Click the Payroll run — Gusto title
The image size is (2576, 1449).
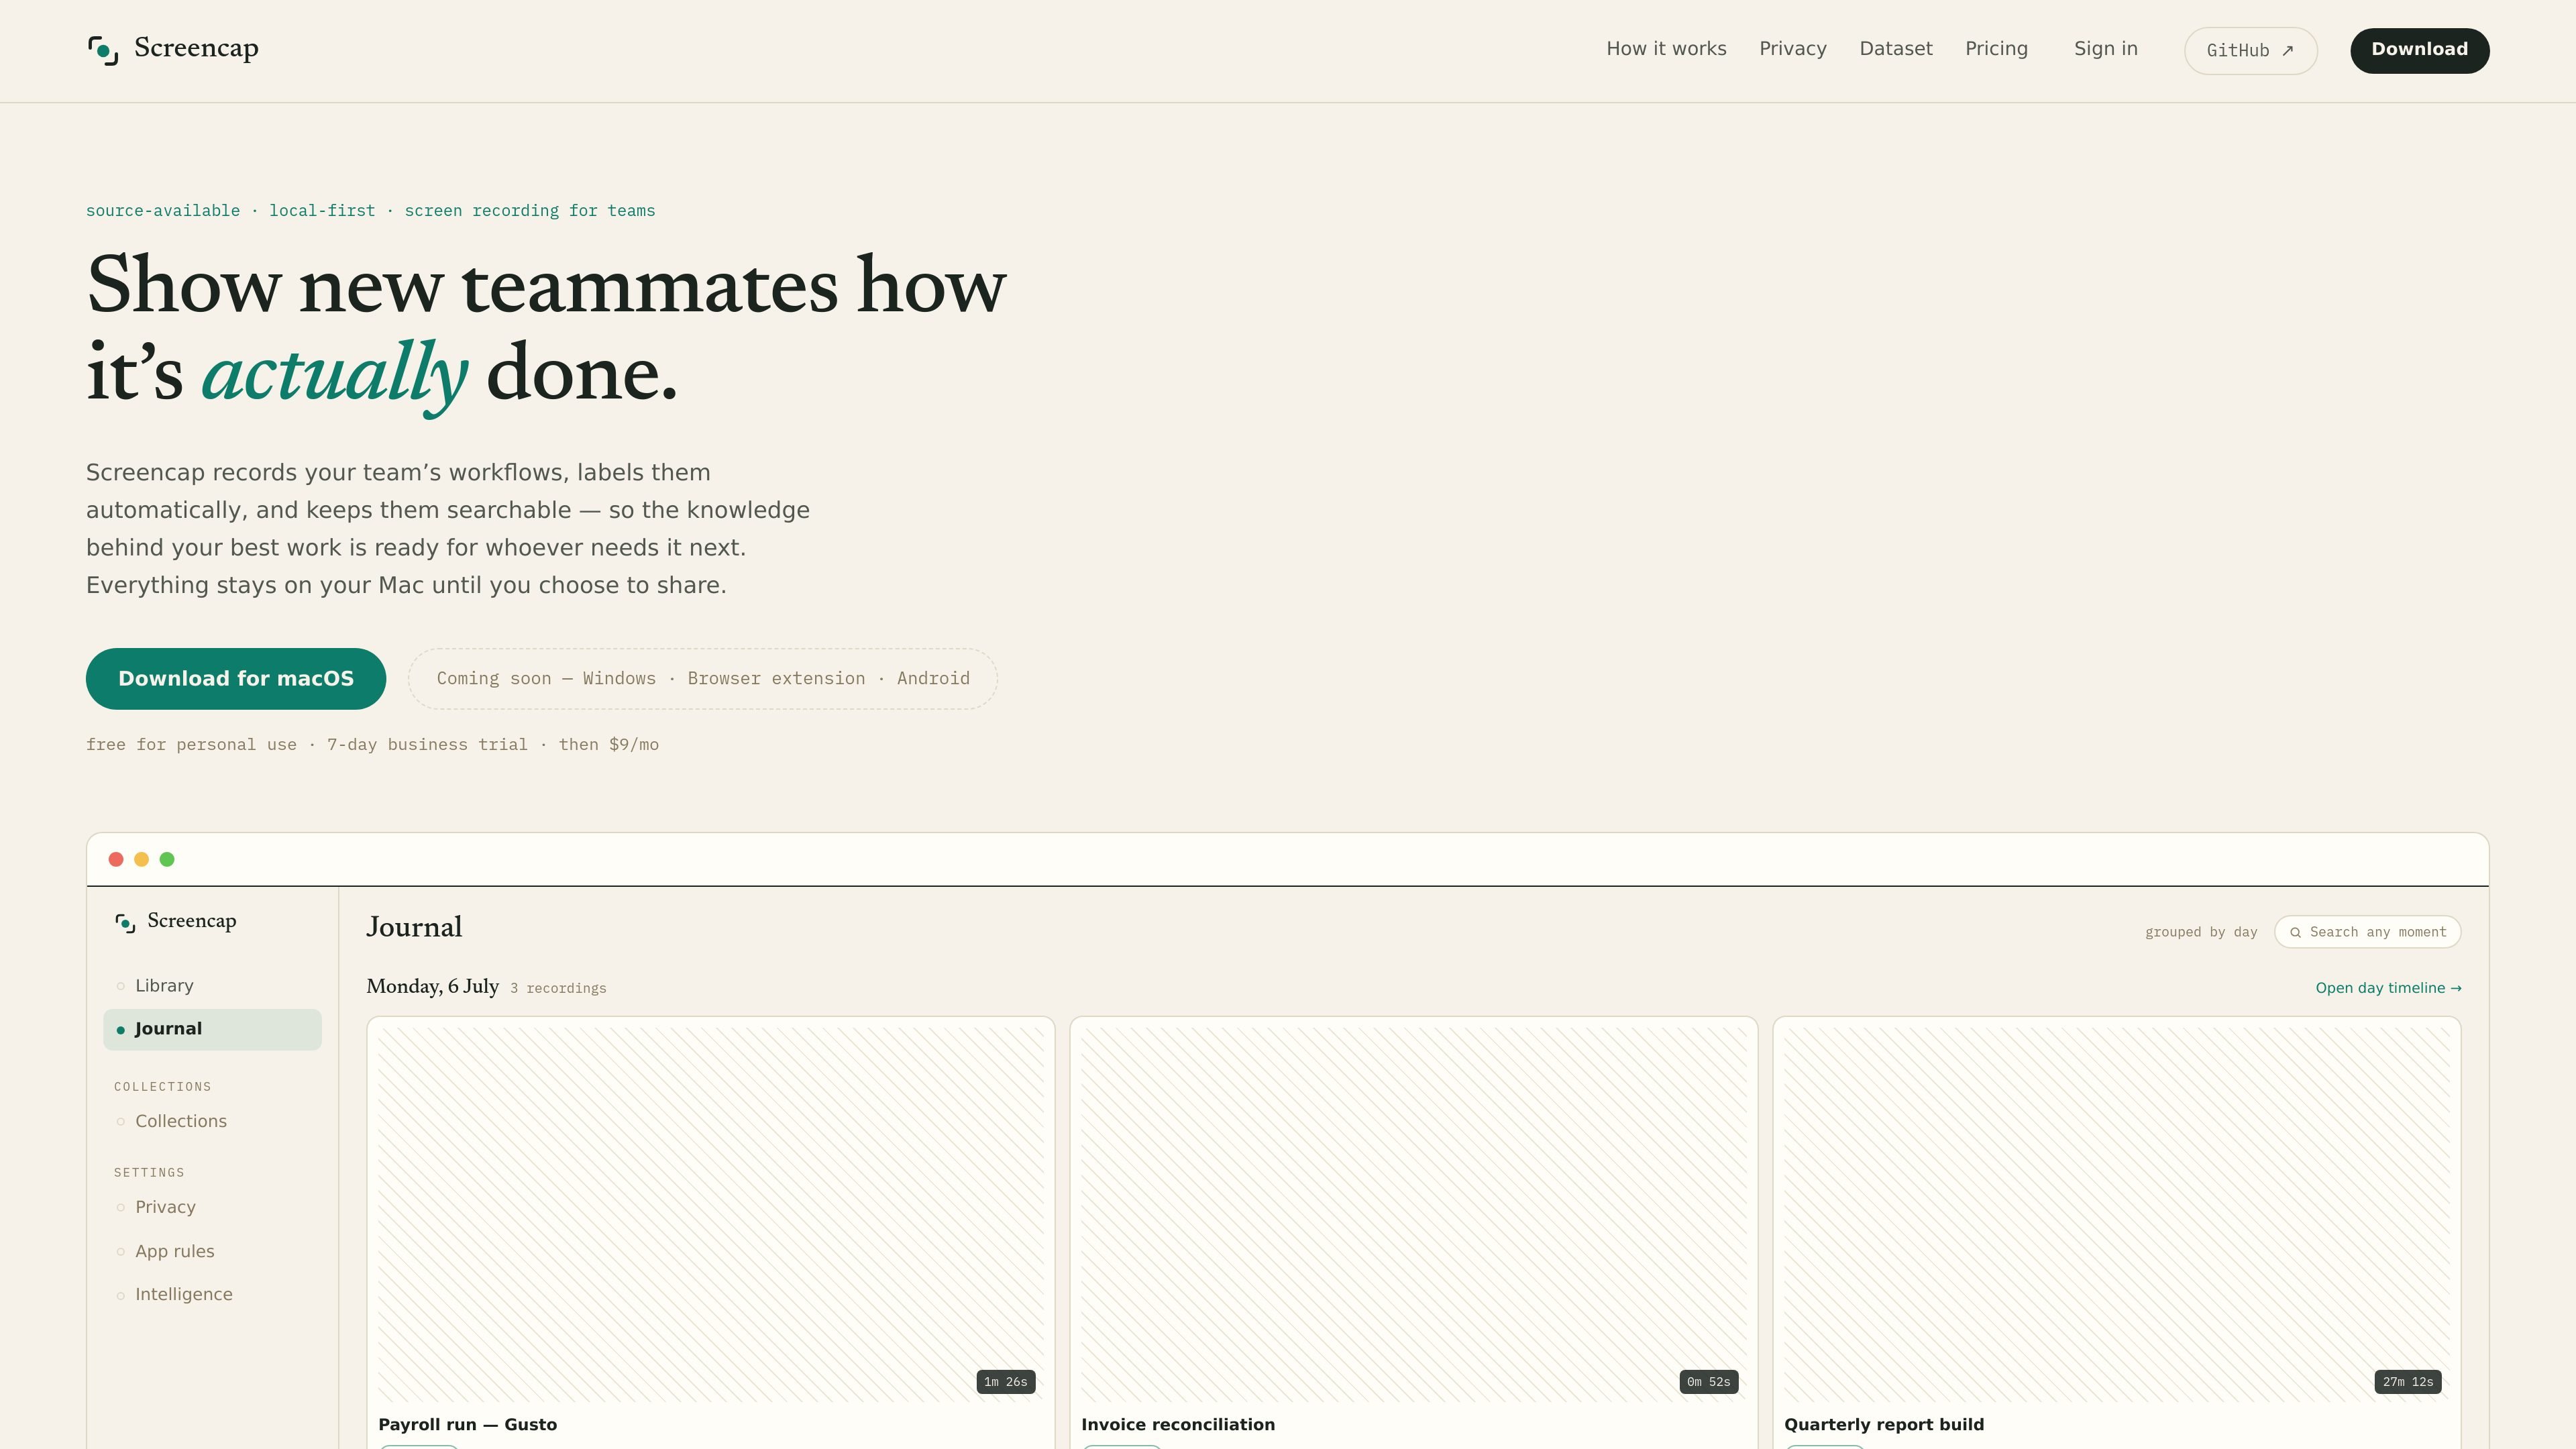(x=468, y=1425)
